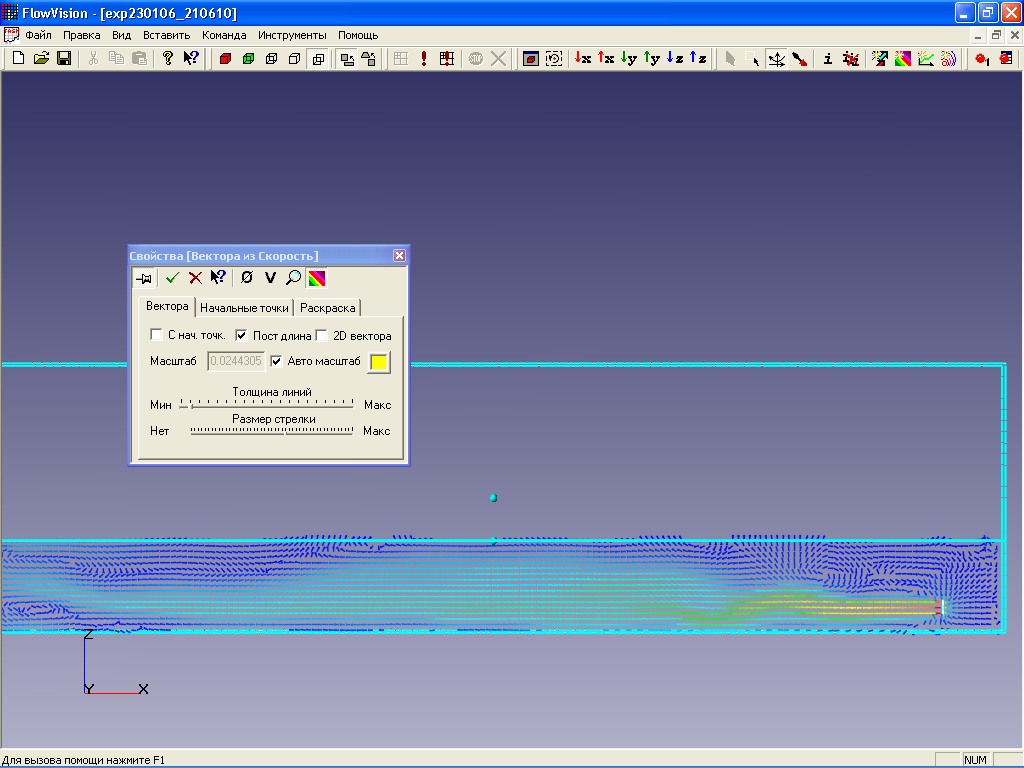Image resolution: width=1024 pixels, height=768 pixels.
Task: Click the magnifier icon in properties dialog
Action: [293, 278]
